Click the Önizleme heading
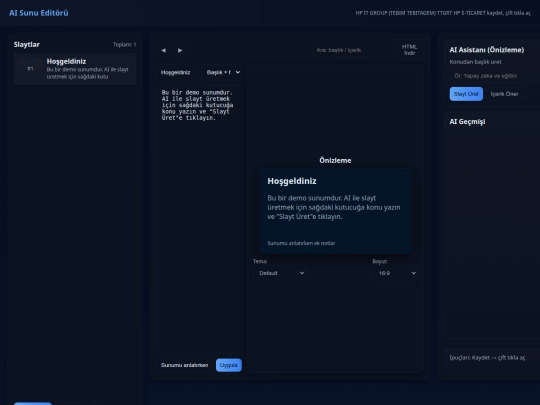This screenshot has width=540, height=405. click(x=335, y=160)
